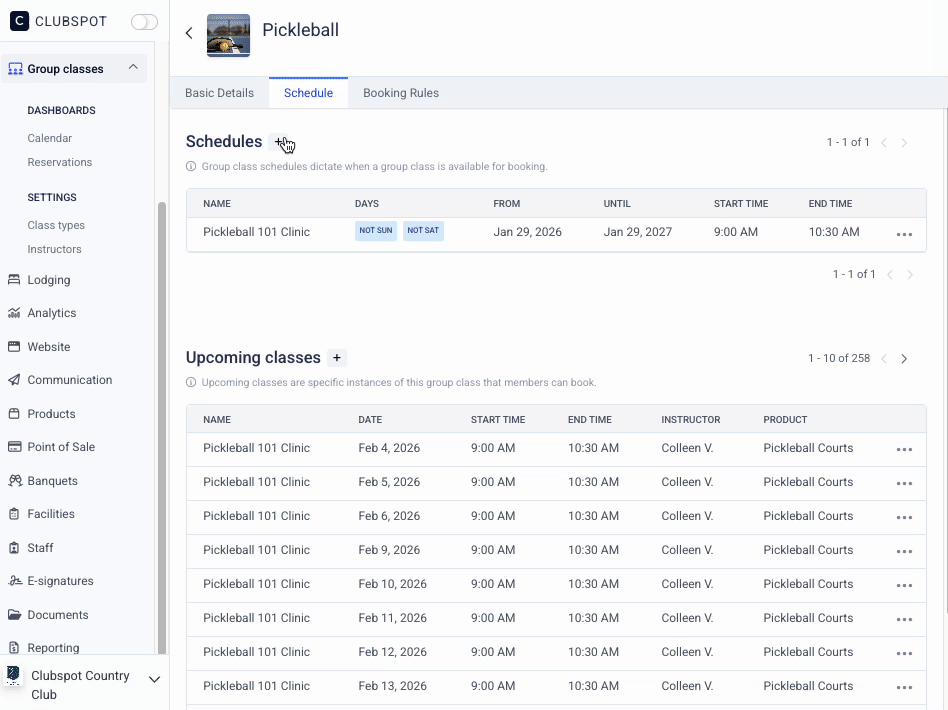Toggle the switch next to Clubspot logo

click(x=144, y=22)
